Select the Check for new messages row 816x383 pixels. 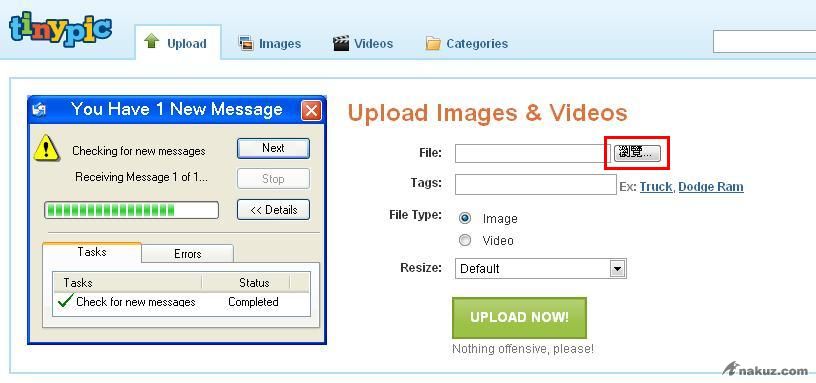(x=181, y=301)
